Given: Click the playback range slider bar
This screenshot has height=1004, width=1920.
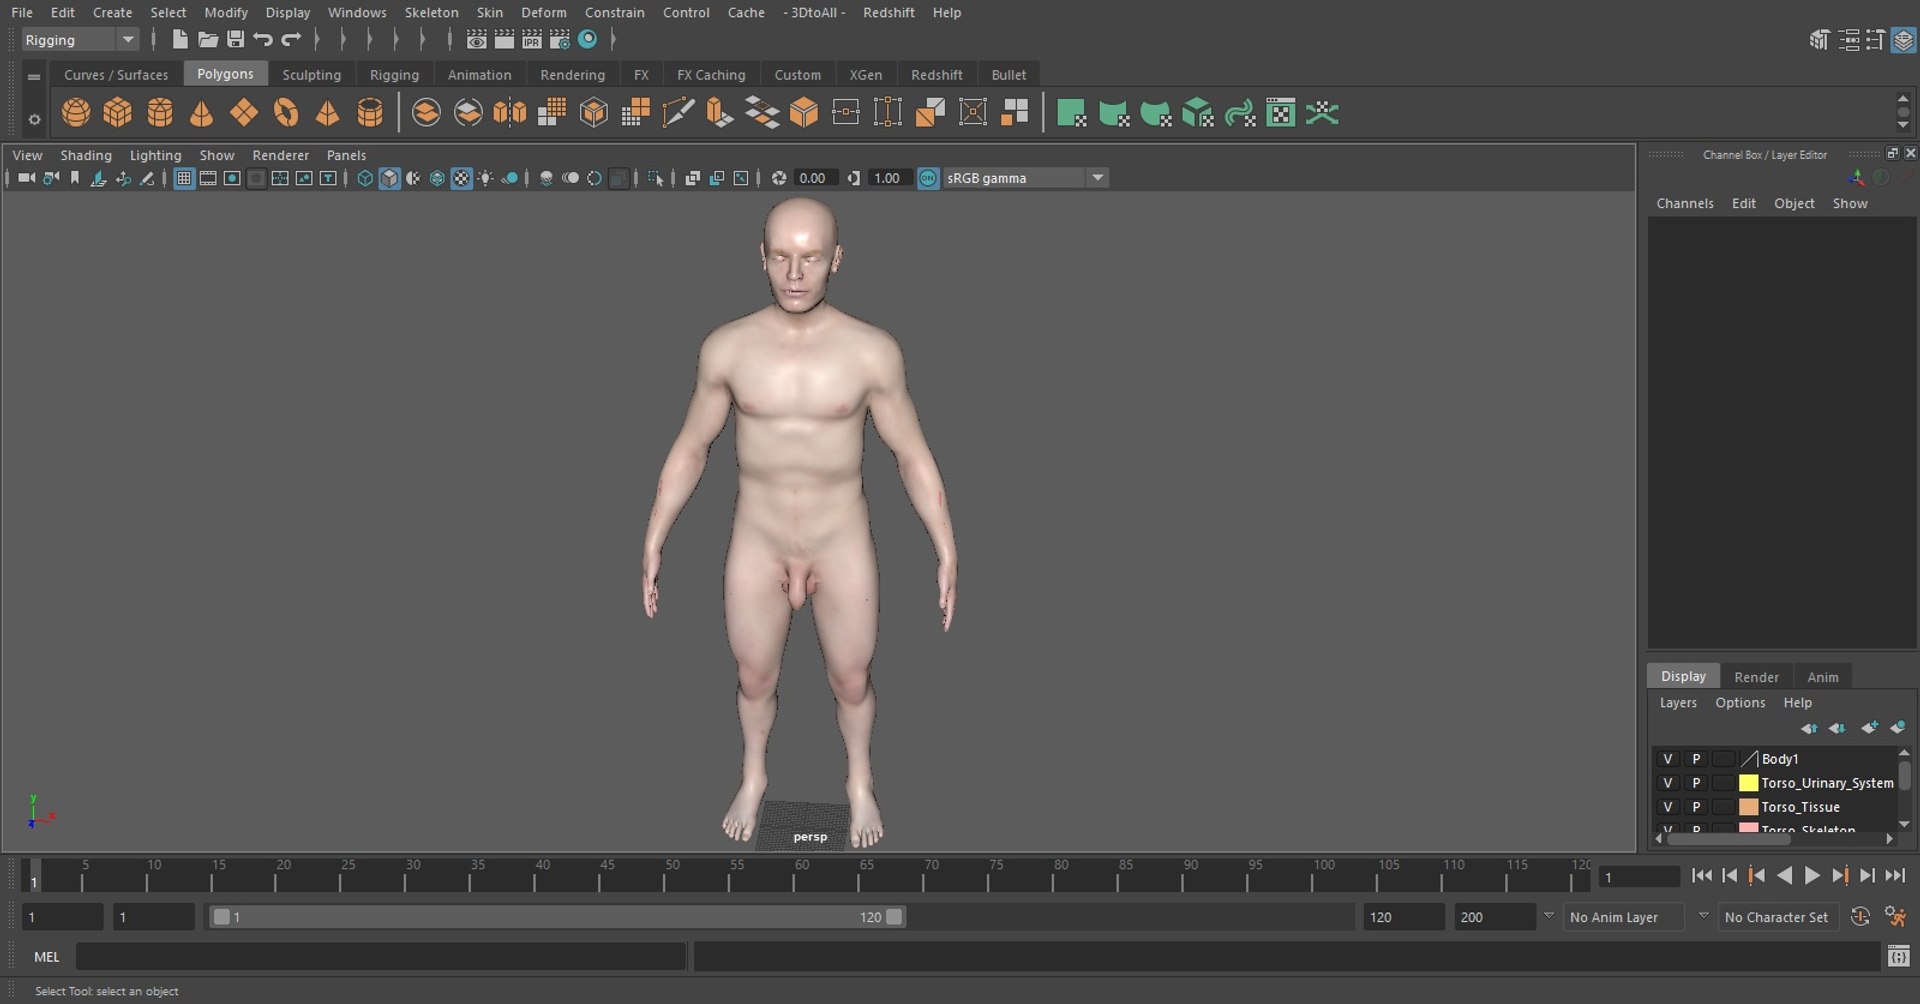Looking at the screenshot, I should 556,917.
